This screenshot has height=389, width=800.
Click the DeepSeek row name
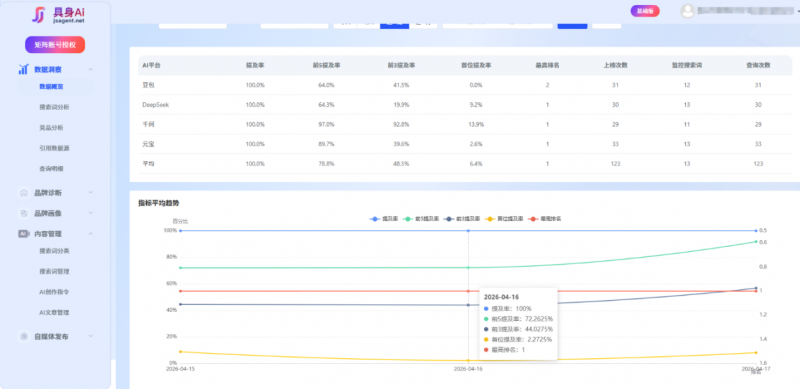coord(156,105)
